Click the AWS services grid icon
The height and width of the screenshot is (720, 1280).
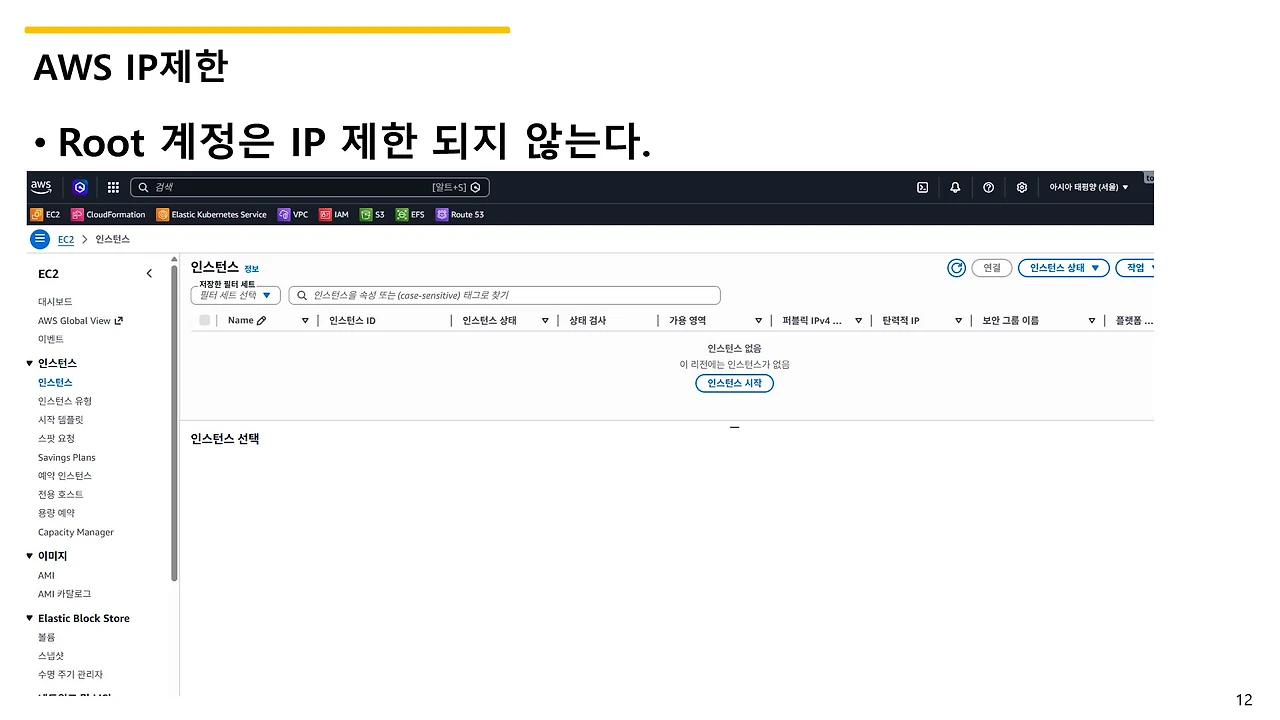coord(112,187)
